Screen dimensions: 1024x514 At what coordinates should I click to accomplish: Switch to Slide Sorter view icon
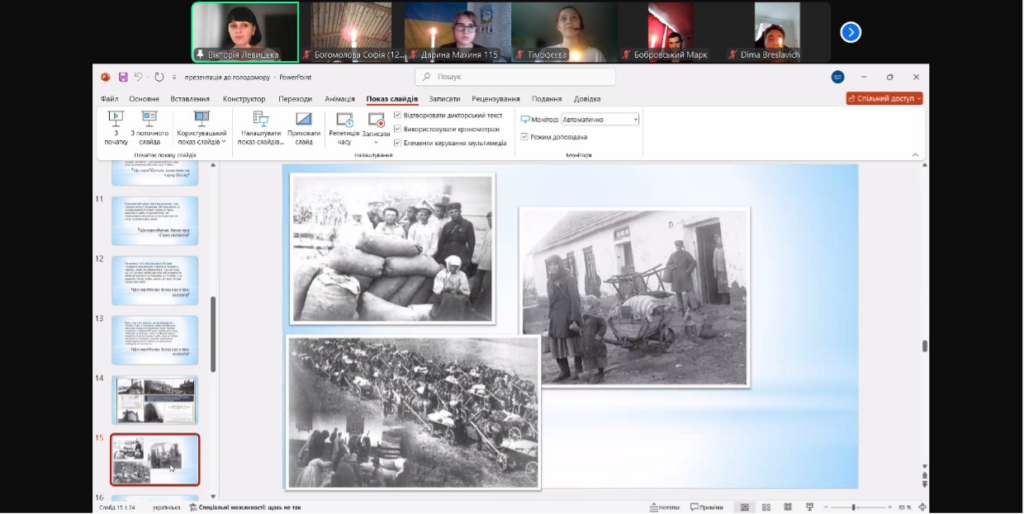pos(766,507)
